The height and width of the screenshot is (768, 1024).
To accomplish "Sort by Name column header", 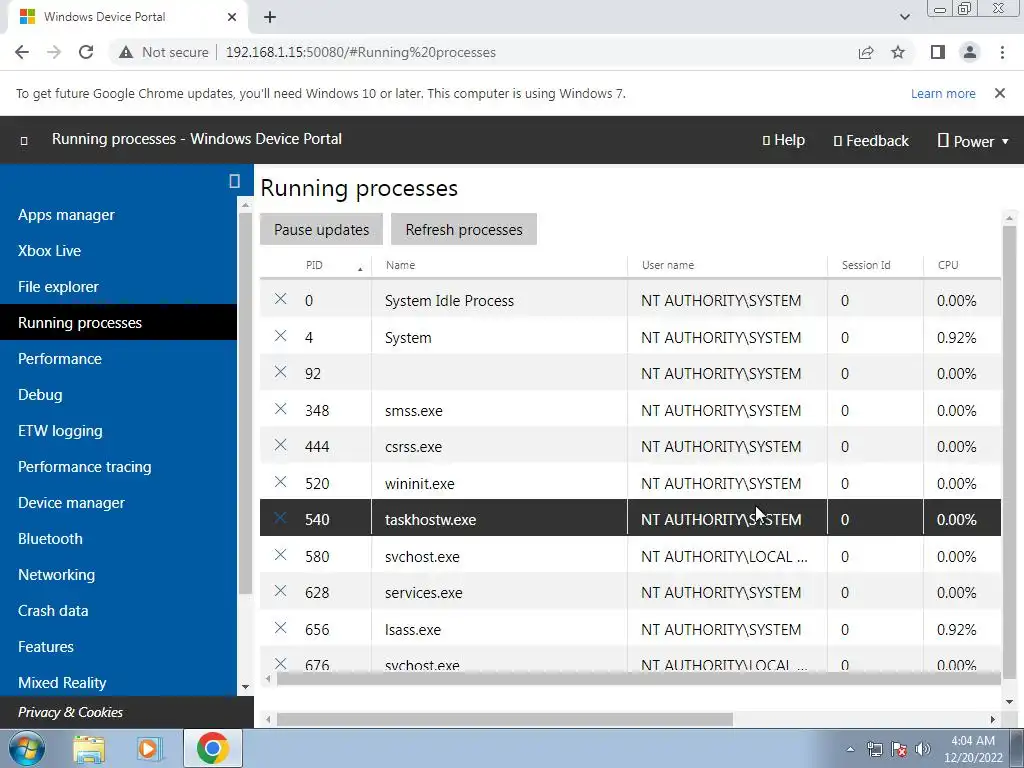I will click(x=400, y=265).
